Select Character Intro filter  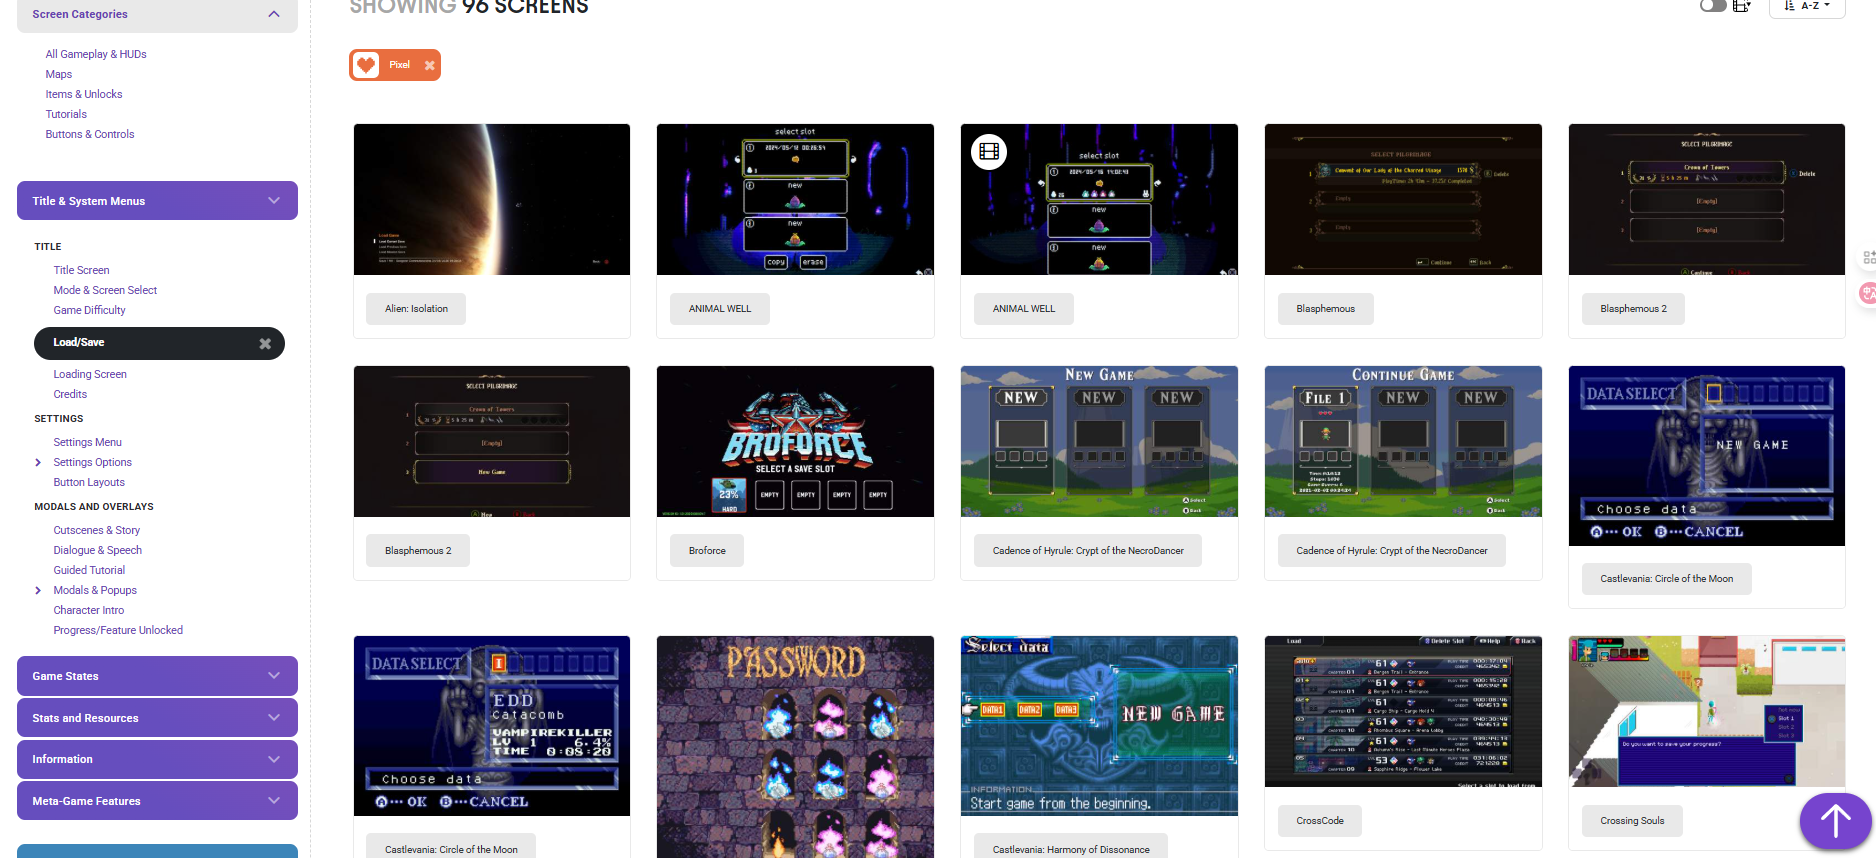click(89, 610)
